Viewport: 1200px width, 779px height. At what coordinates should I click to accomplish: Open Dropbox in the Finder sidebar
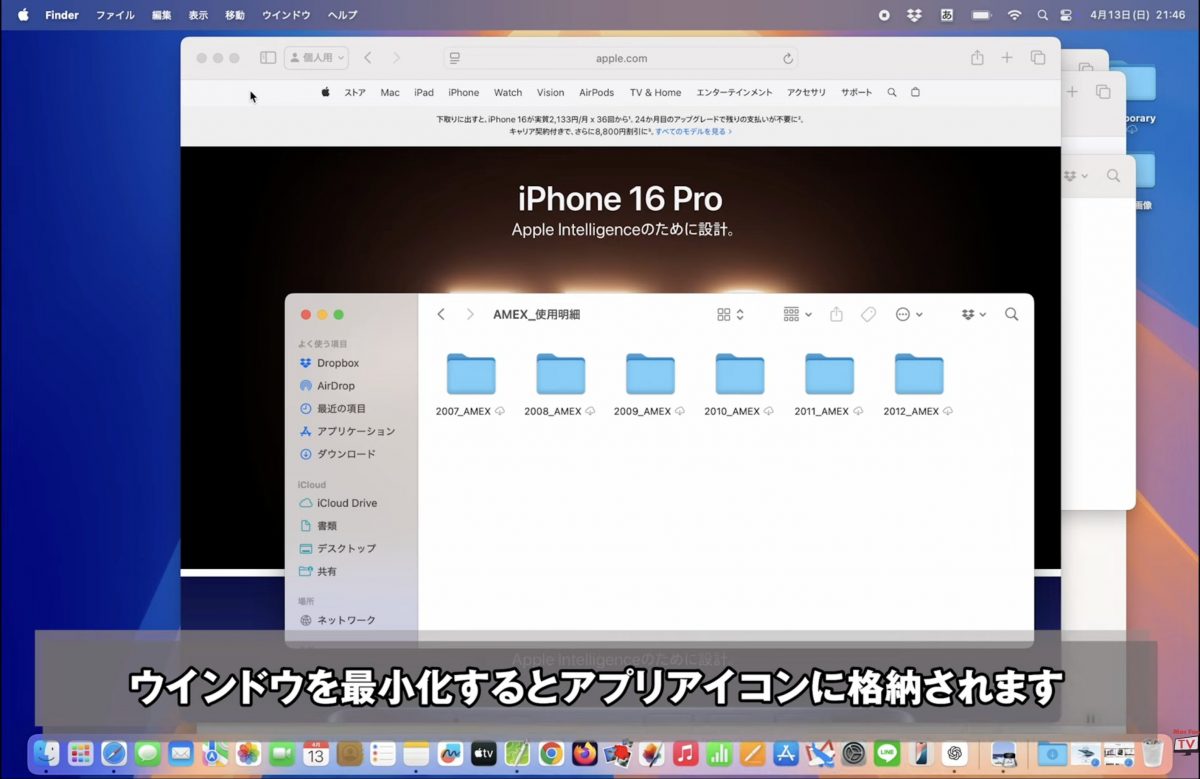pos(337,363)
